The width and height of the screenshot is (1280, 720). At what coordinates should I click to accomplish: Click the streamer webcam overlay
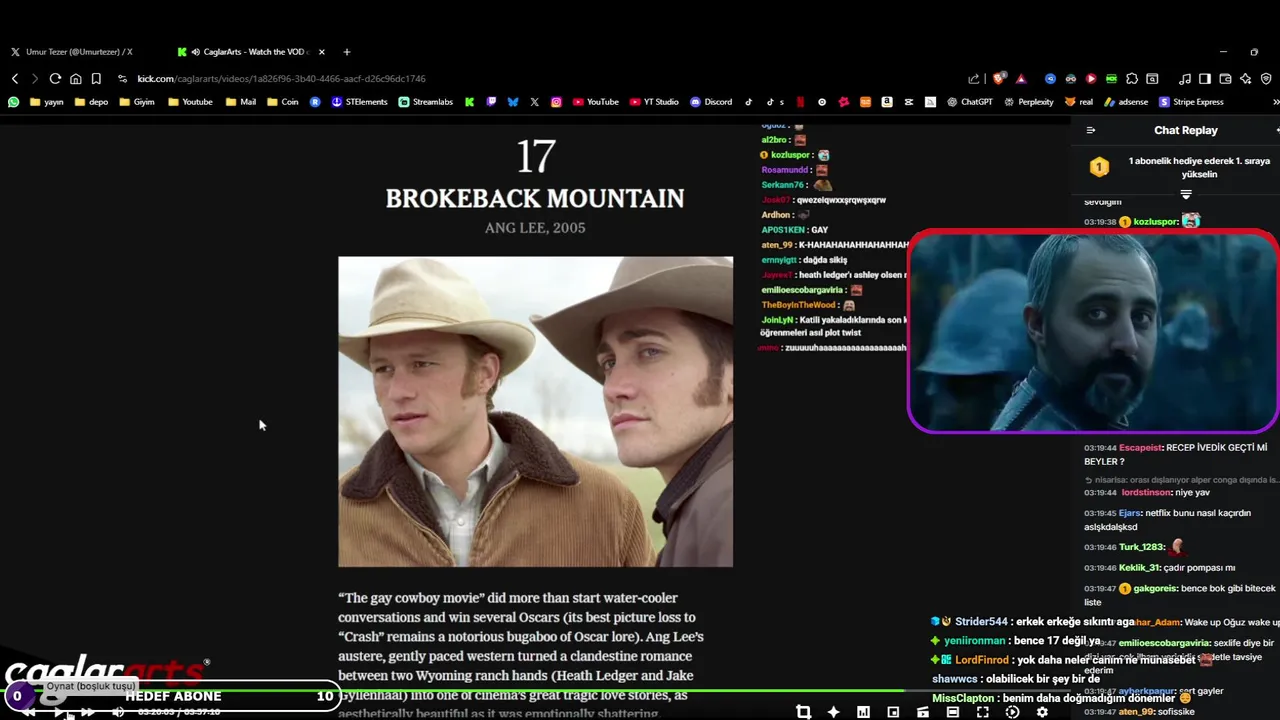pyautogui.click(x=1093, y=332)
